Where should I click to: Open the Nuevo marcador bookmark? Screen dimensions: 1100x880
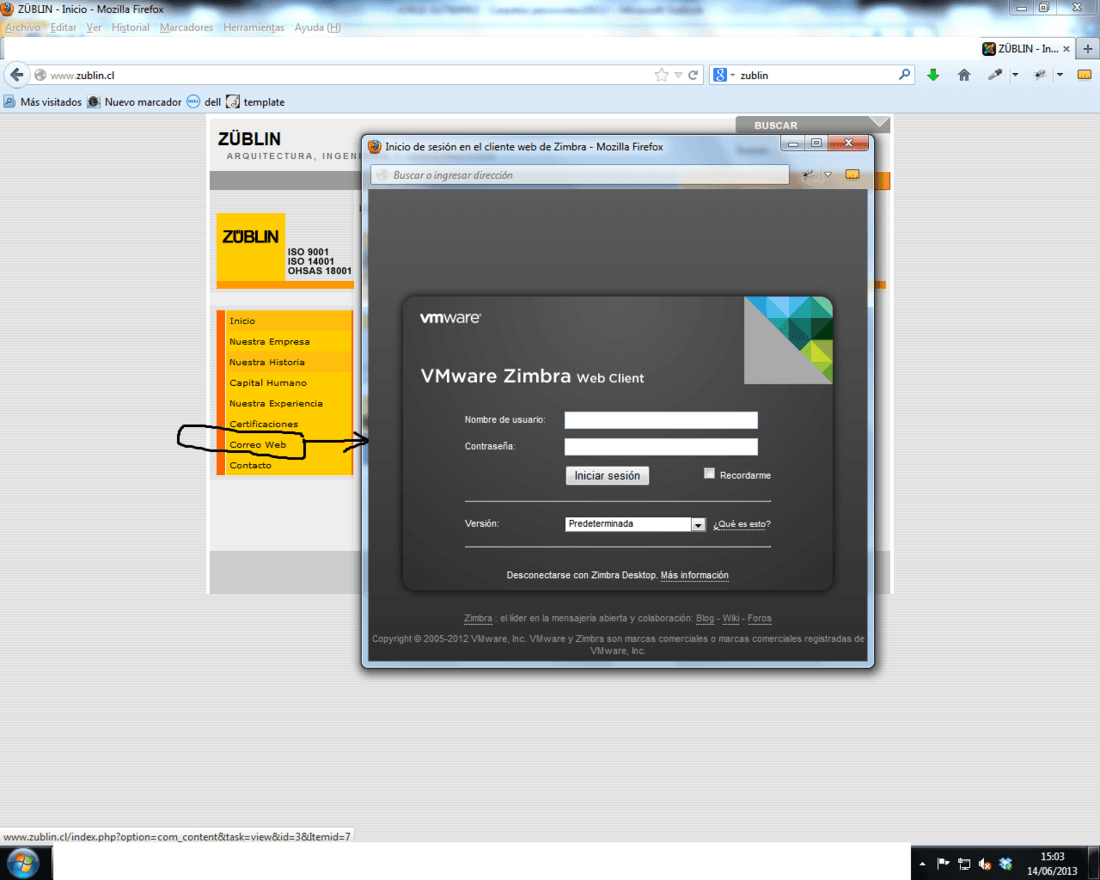point(135,102)
